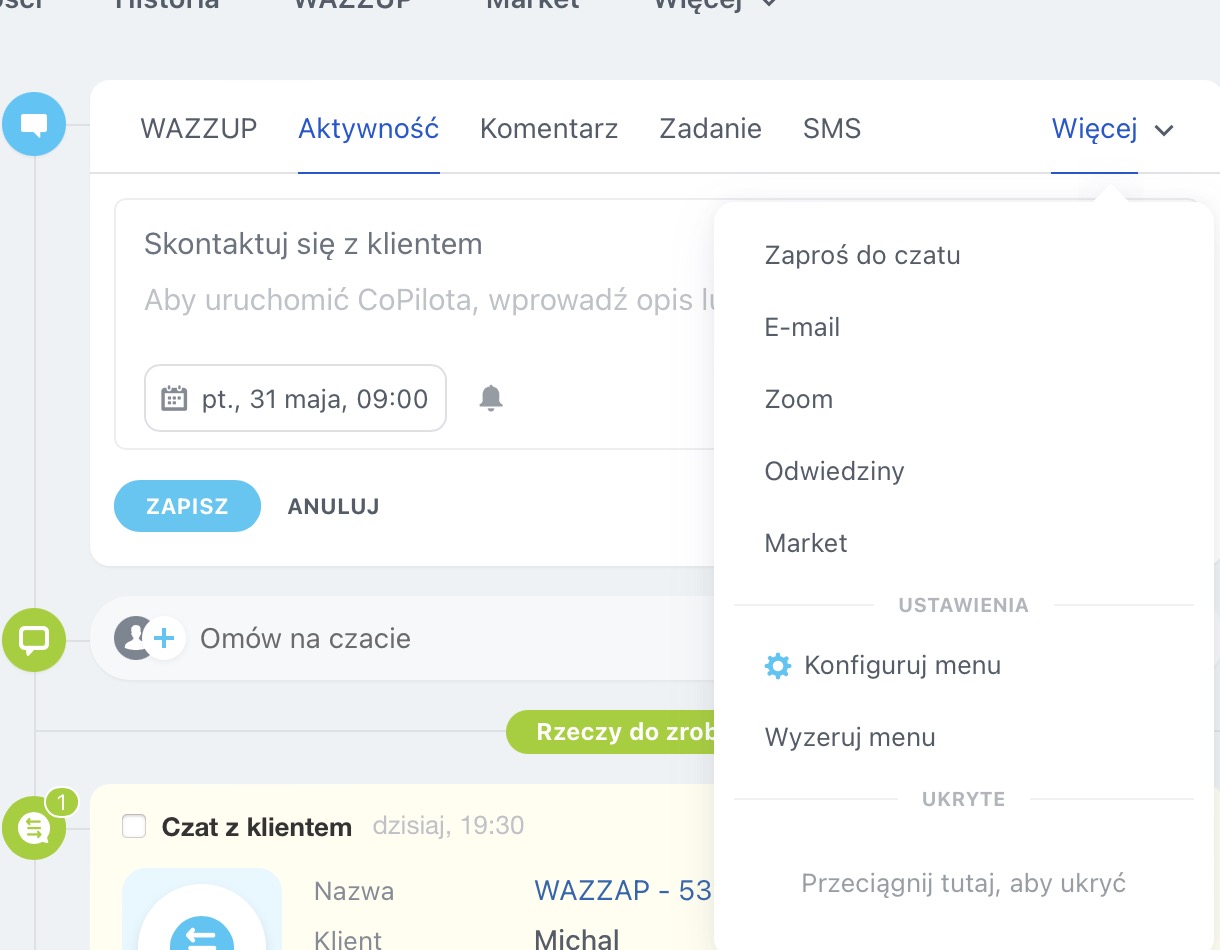1220x950 pixels.
Task: Click the reminder bell icon
Action: [490, 398]
